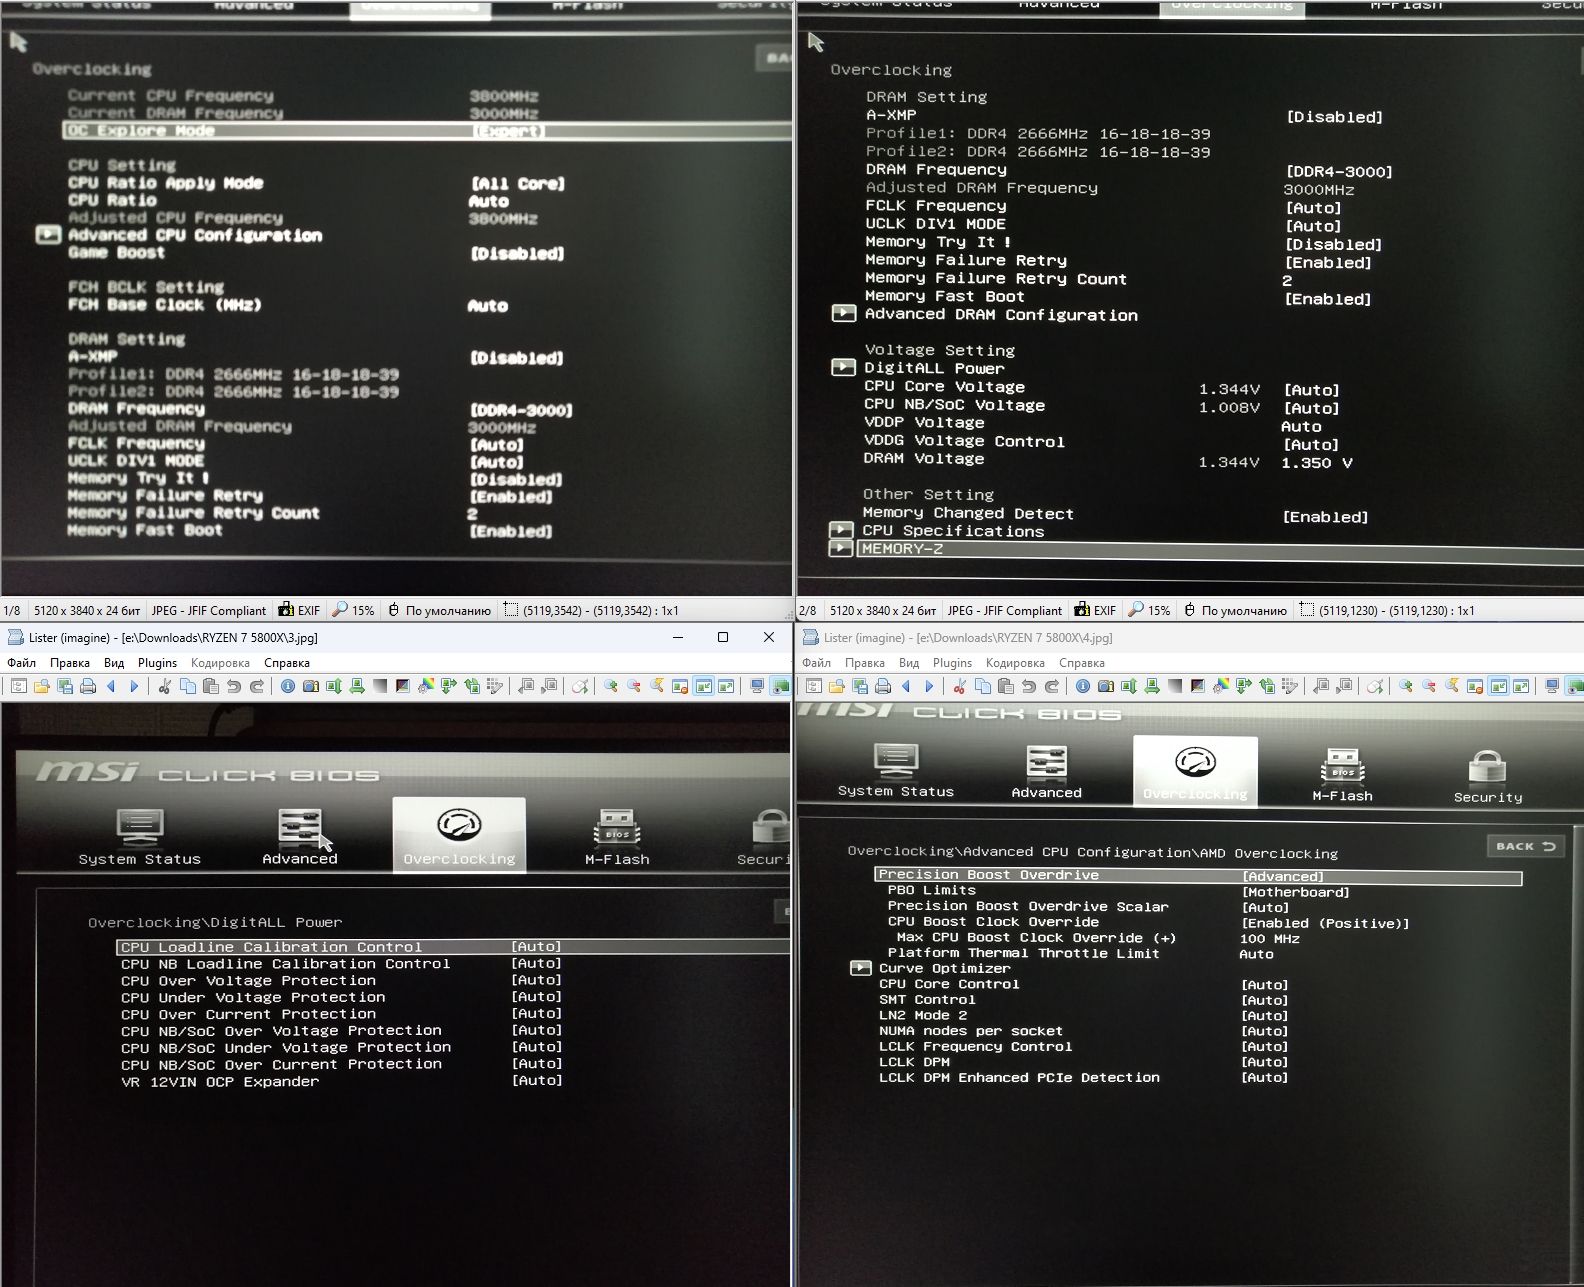The width and height of the screenshot is (1584, 1287).
Task: Show image info in the 4.jpg window toolbar
Action: click(1083, 686)
